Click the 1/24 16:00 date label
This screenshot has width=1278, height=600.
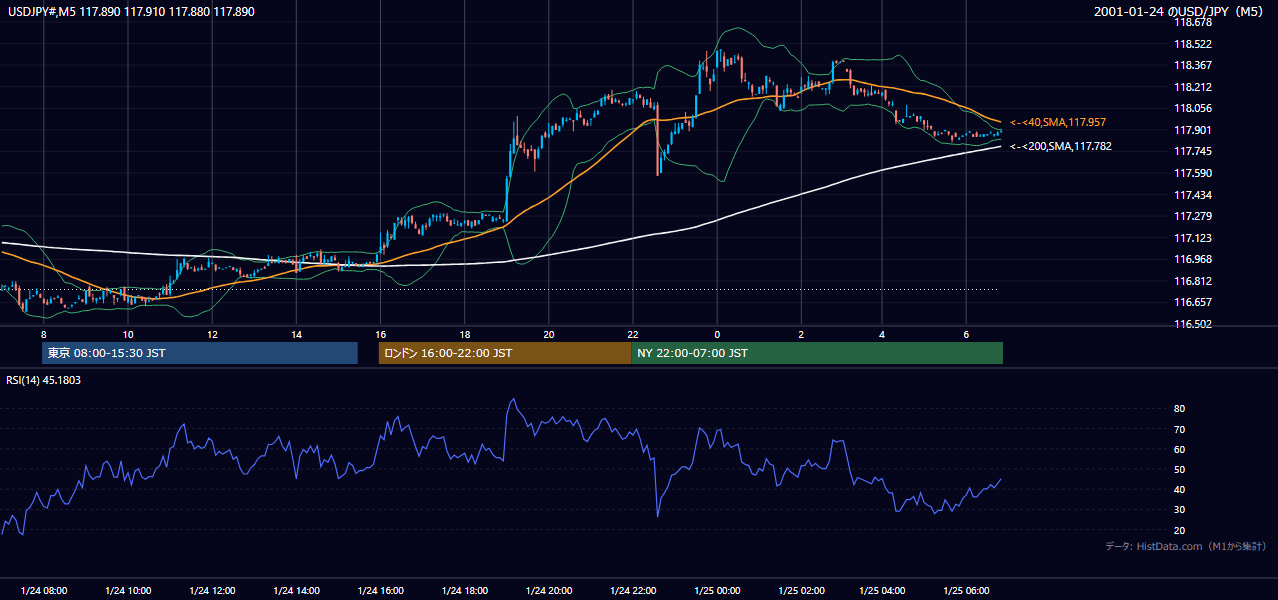(x=380, y=591)
